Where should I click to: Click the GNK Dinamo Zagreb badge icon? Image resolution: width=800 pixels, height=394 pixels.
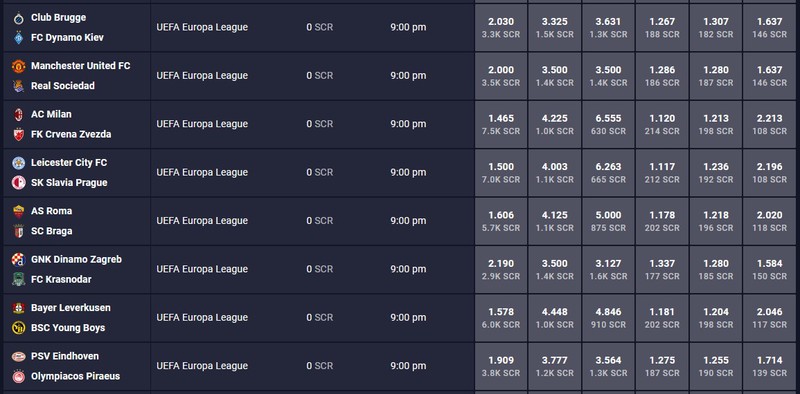[18, 260]
